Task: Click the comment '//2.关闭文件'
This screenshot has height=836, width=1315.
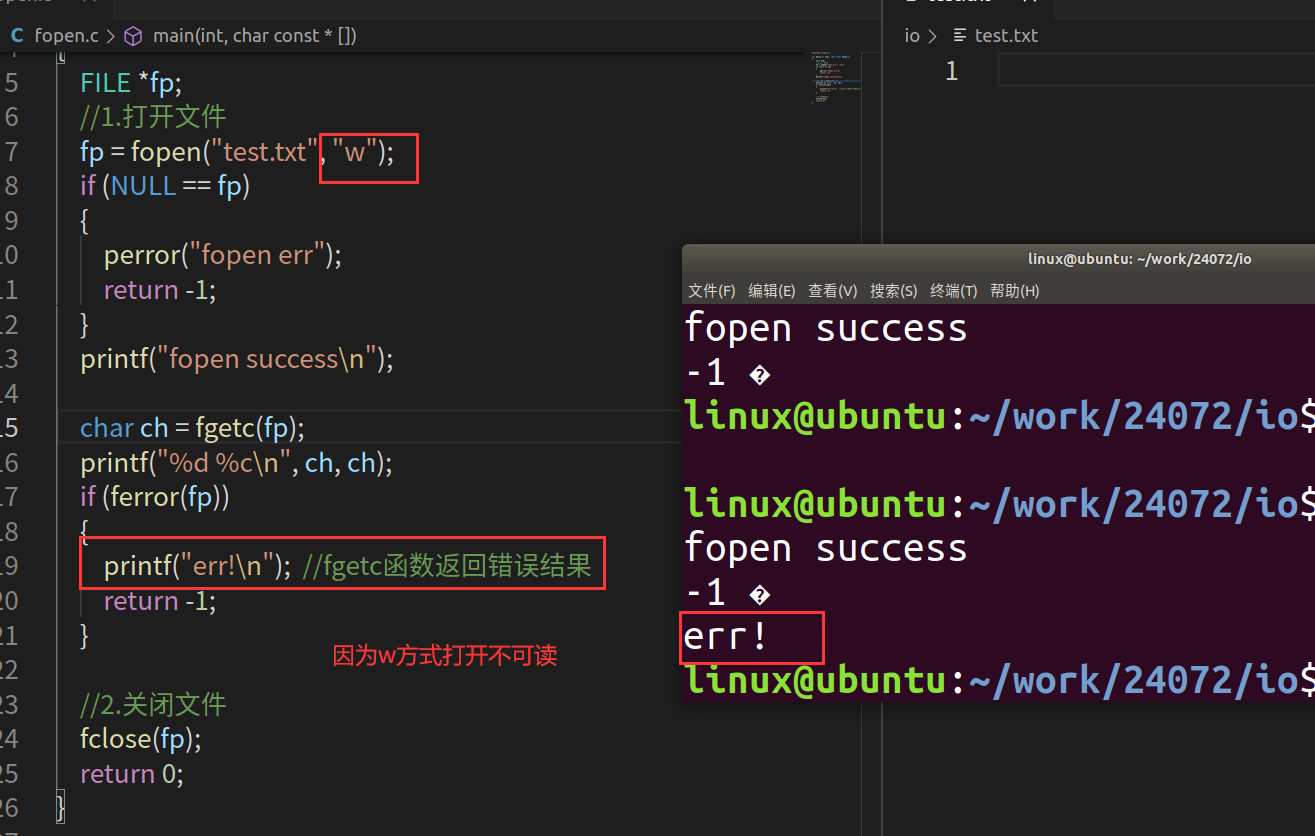Action: [x=153, y=704]
